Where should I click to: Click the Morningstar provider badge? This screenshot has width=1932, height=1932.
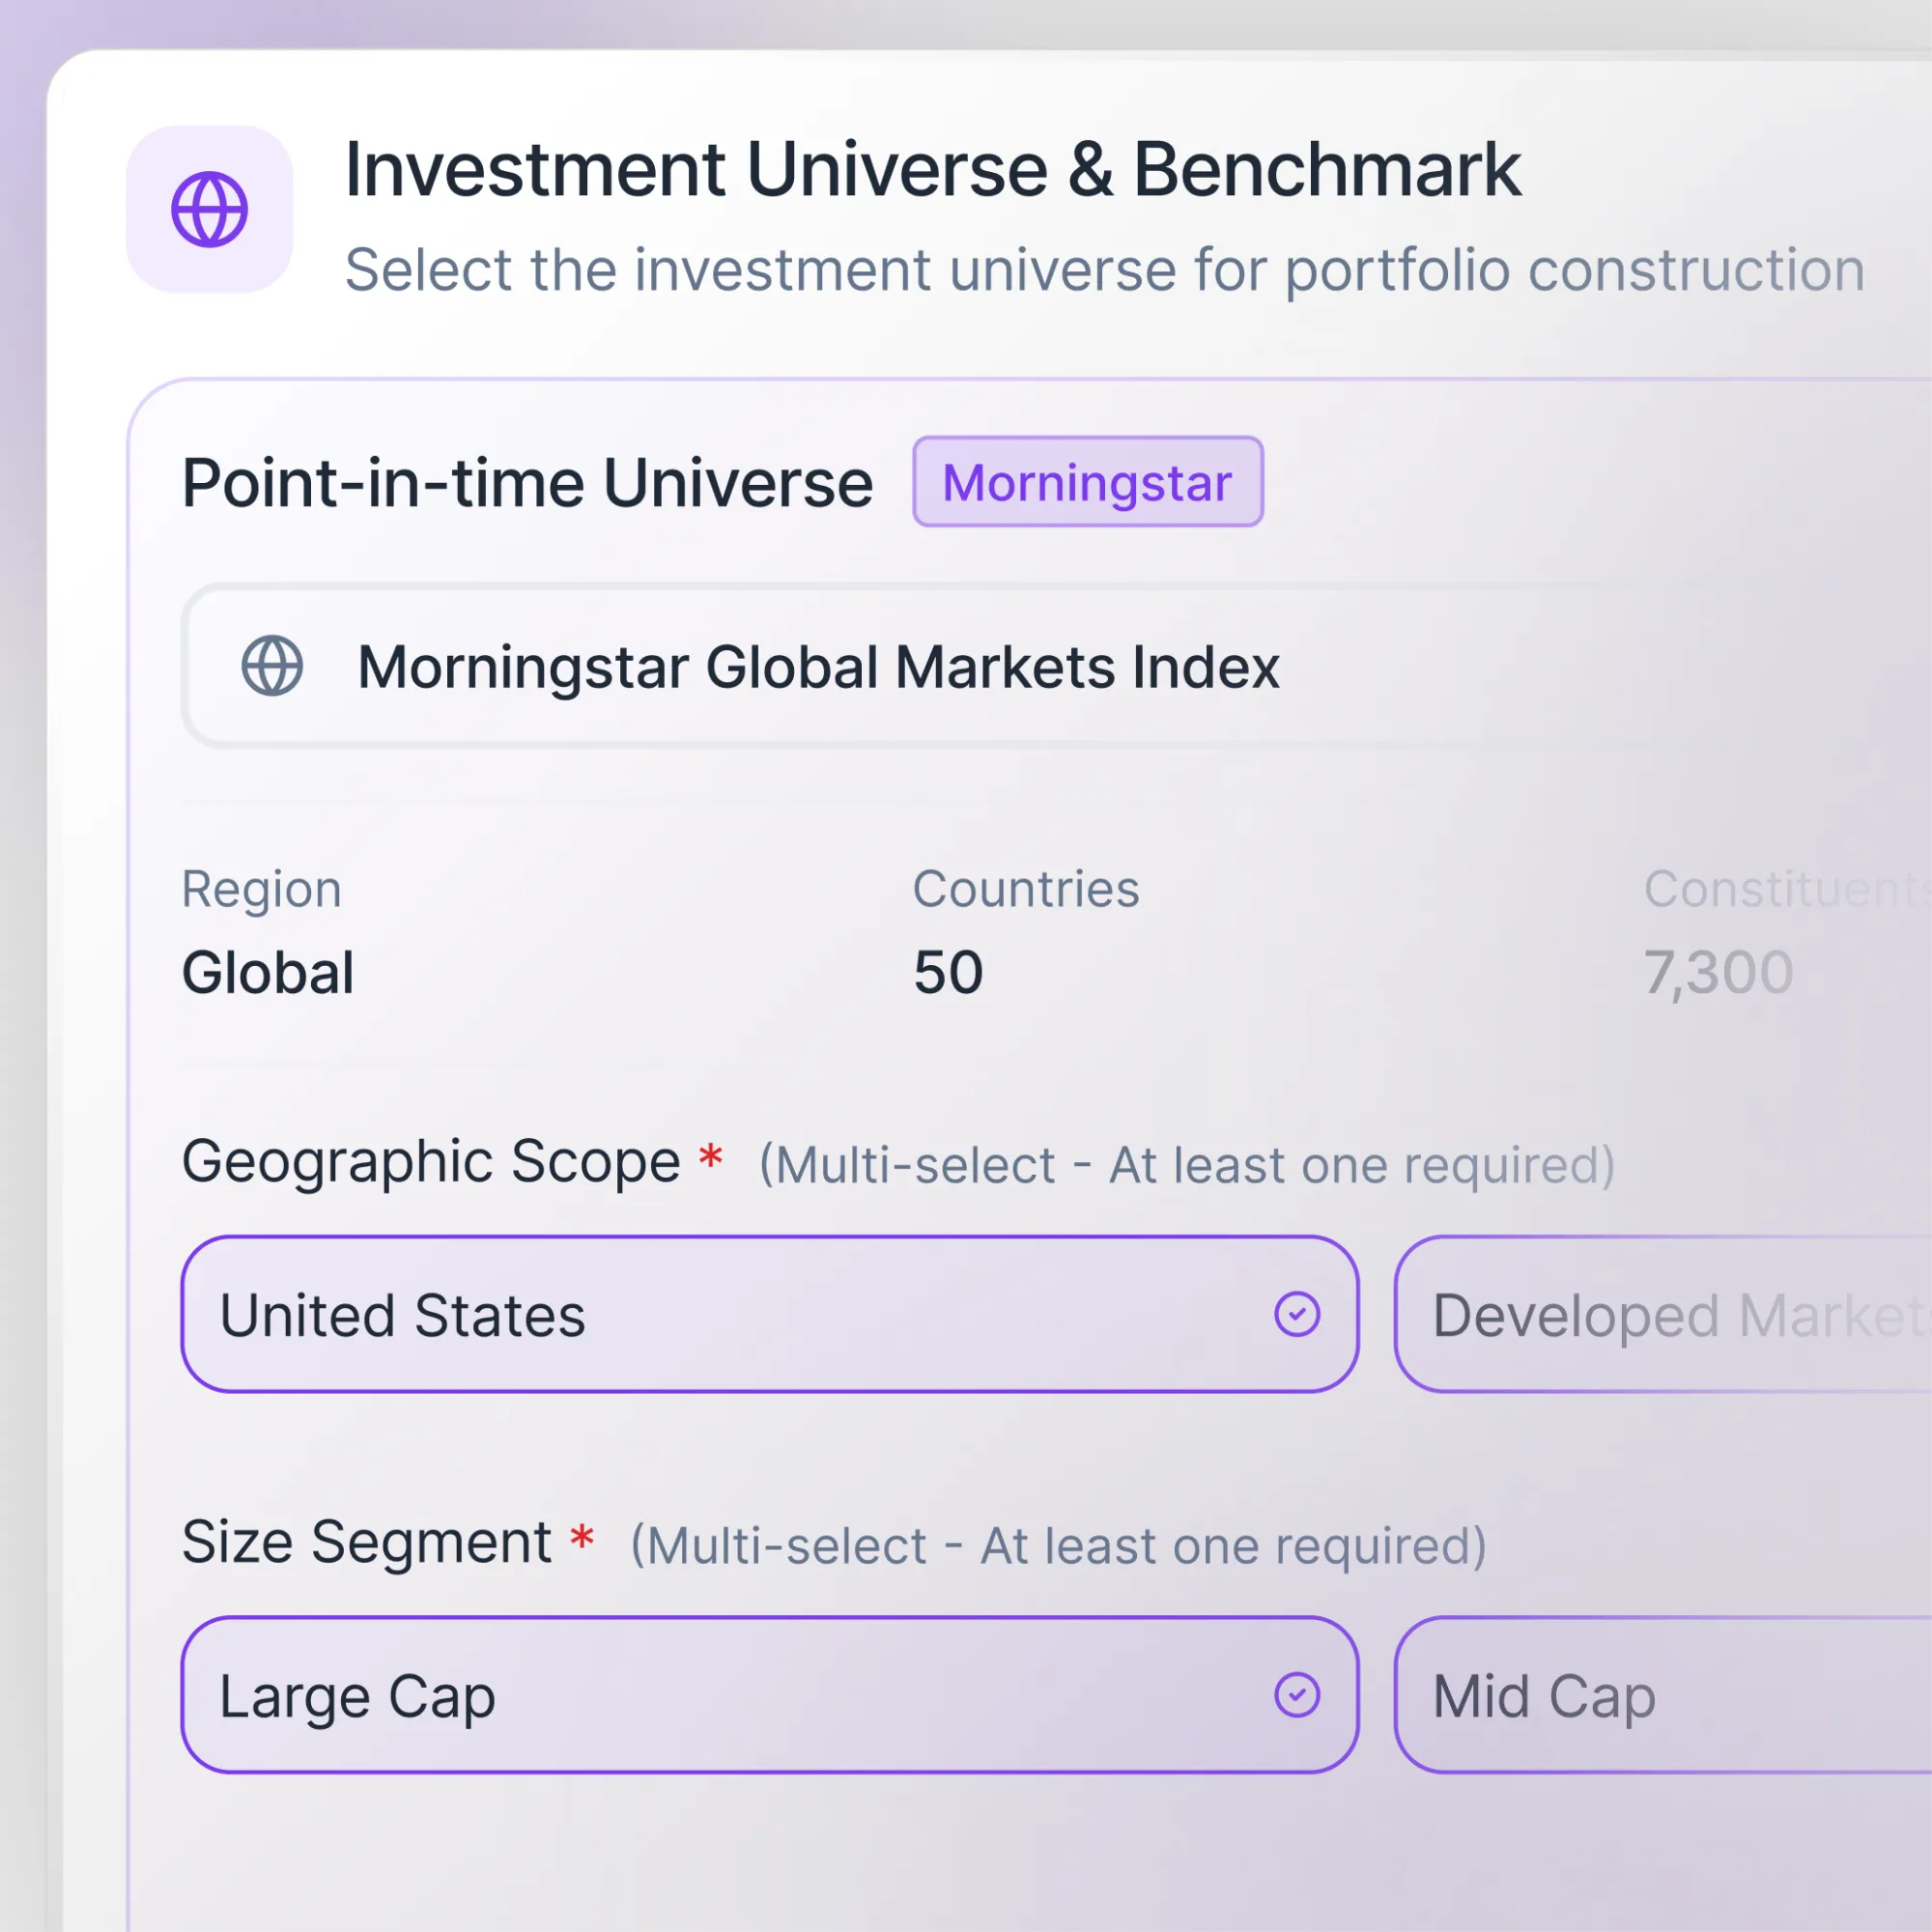tap(1087, 482)
